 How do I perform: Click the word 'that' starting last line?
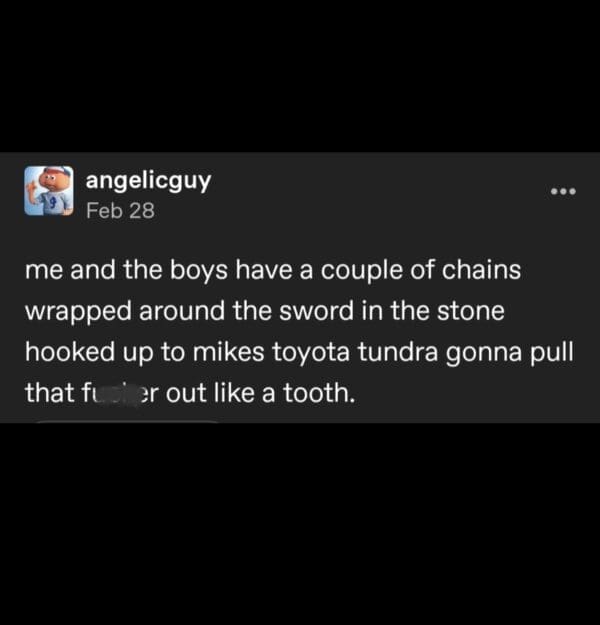(50, 392)
